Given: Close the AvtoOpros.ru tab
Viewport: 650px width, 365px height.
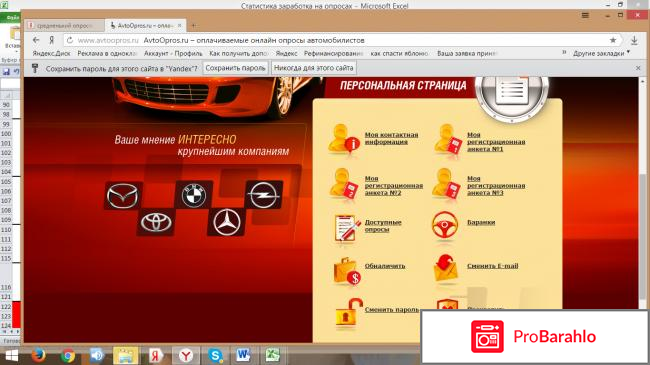Looking at the screenshot, I should 179,25.
